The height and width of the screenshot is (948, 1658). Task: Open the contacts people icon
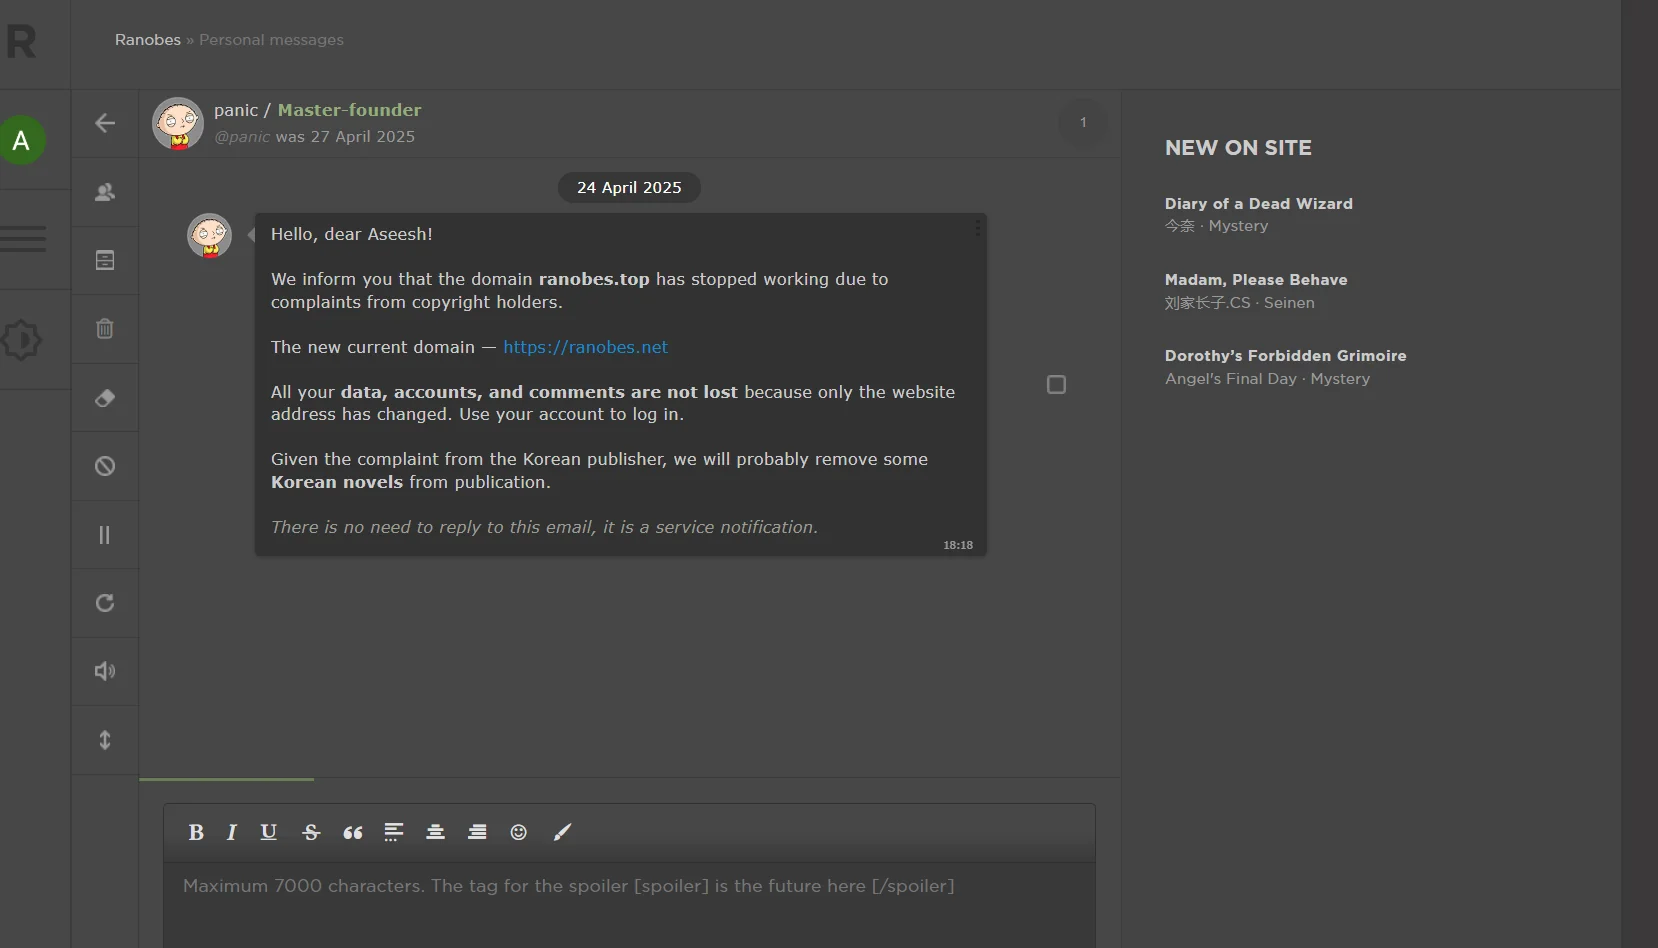[x=105, y=192]
